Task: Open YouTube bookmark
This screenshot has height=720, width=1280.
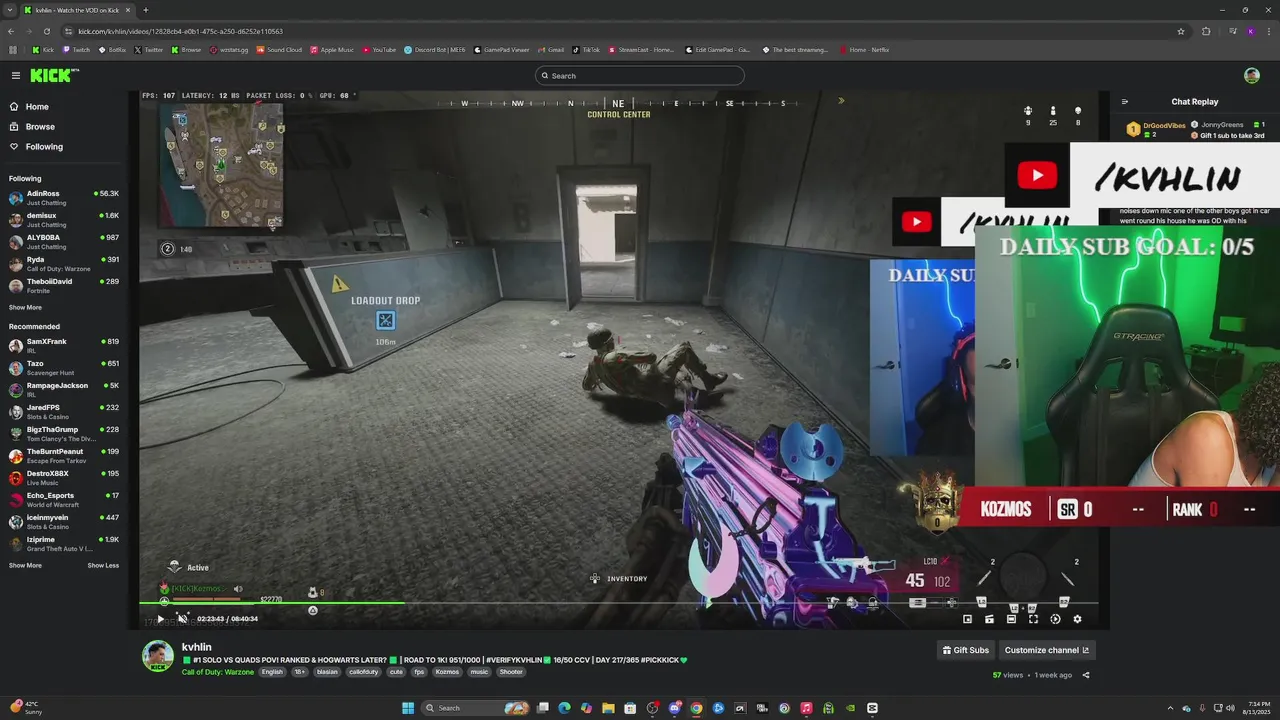Action: tap(379, 50)
